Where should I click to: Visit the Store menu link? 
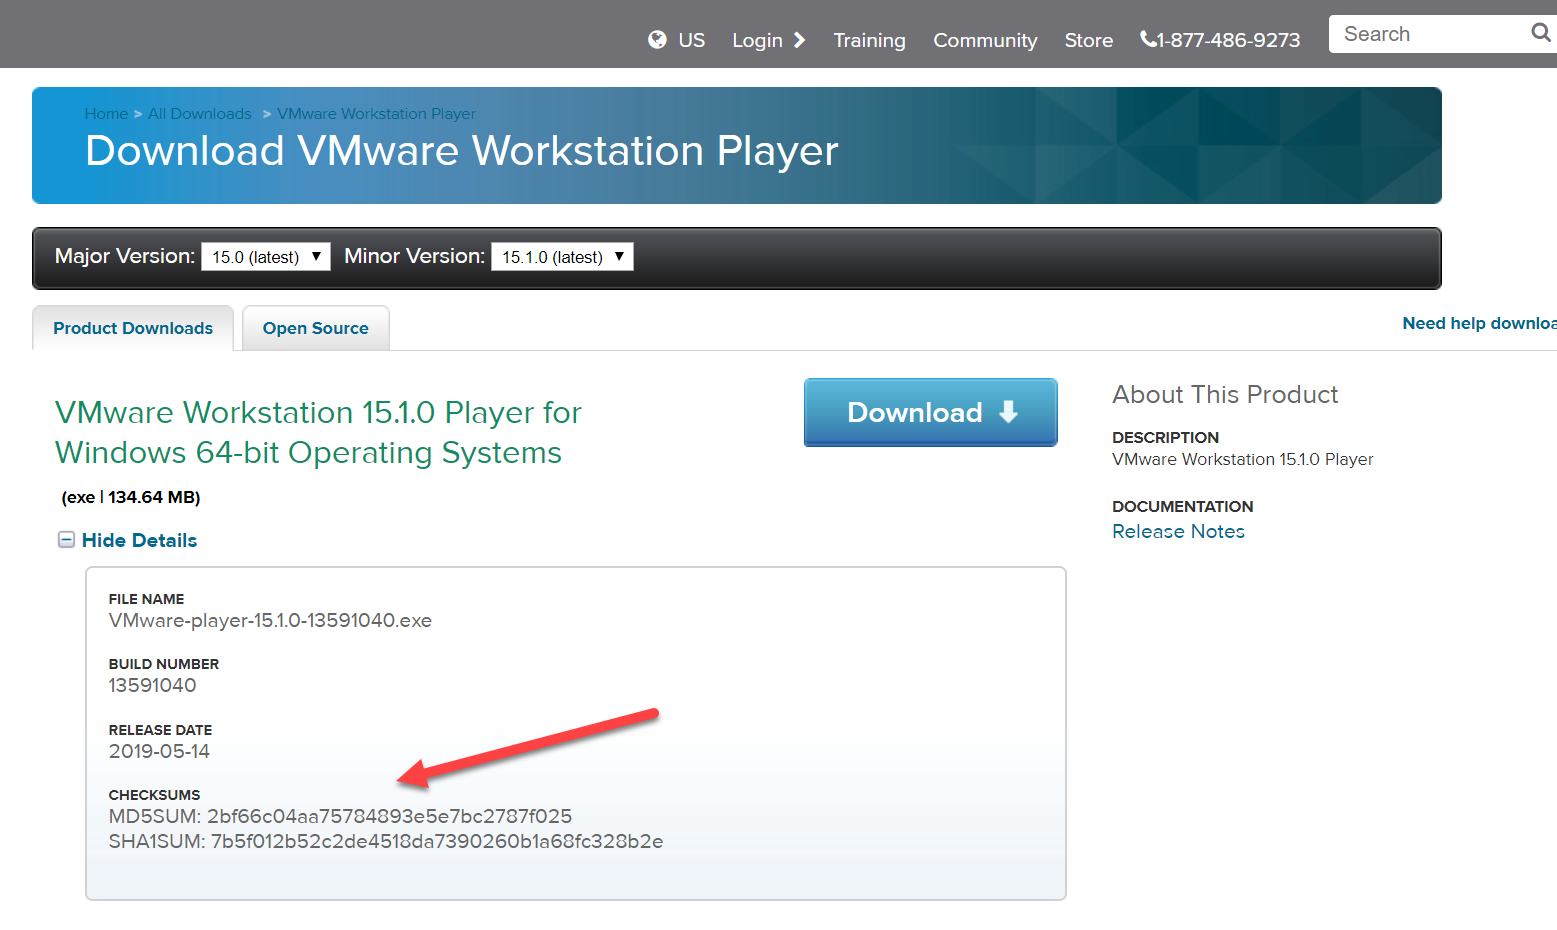(1088, 40)
